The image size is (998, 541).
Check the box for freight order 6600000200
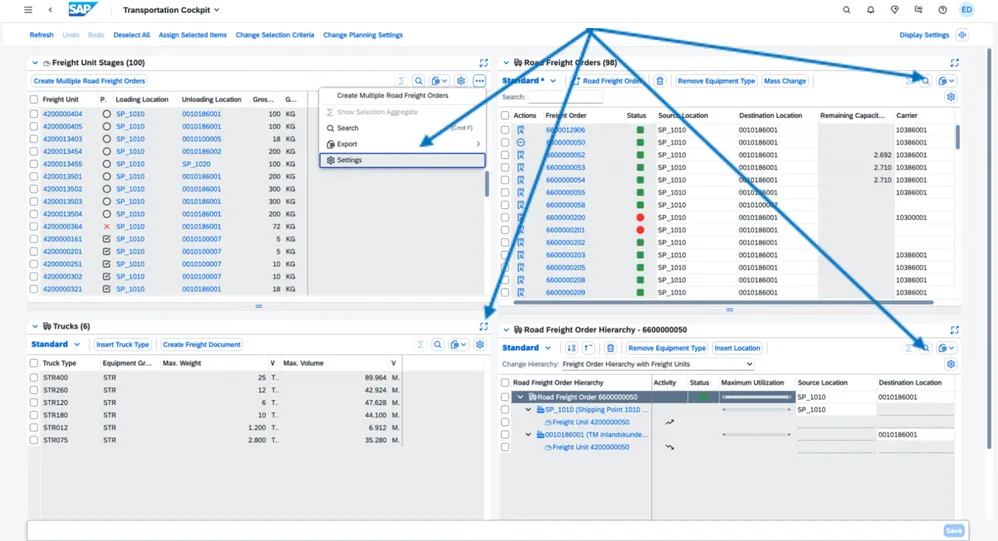tap(505, 218)
